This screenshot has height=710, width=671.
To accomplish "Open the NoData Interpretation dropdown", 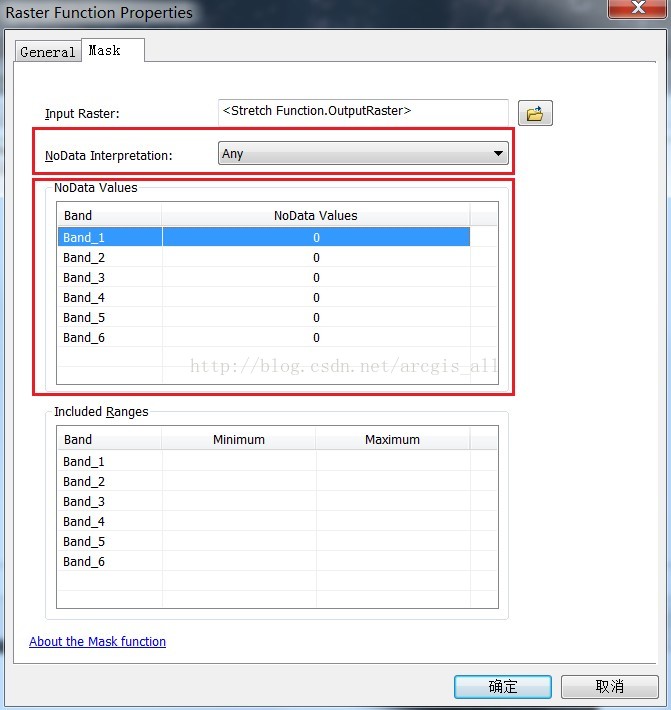I will (x=363, y=153).
